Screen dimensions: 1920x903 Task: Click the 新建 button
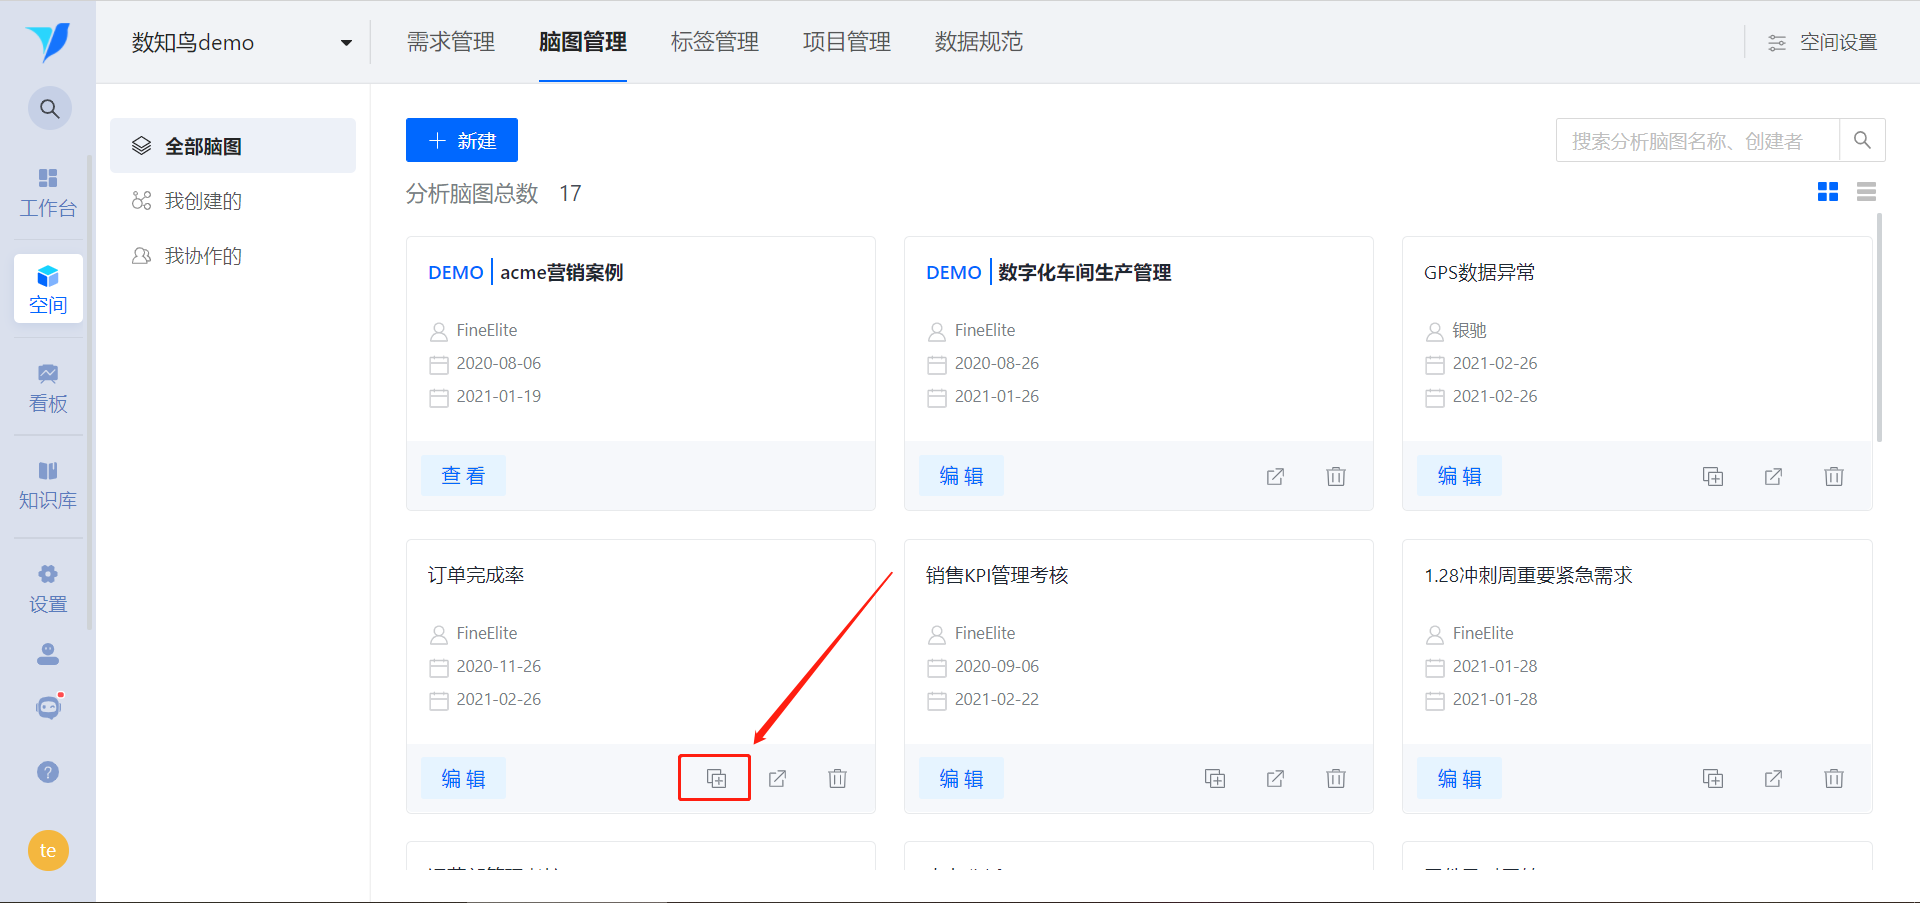[x=462, y=140]
